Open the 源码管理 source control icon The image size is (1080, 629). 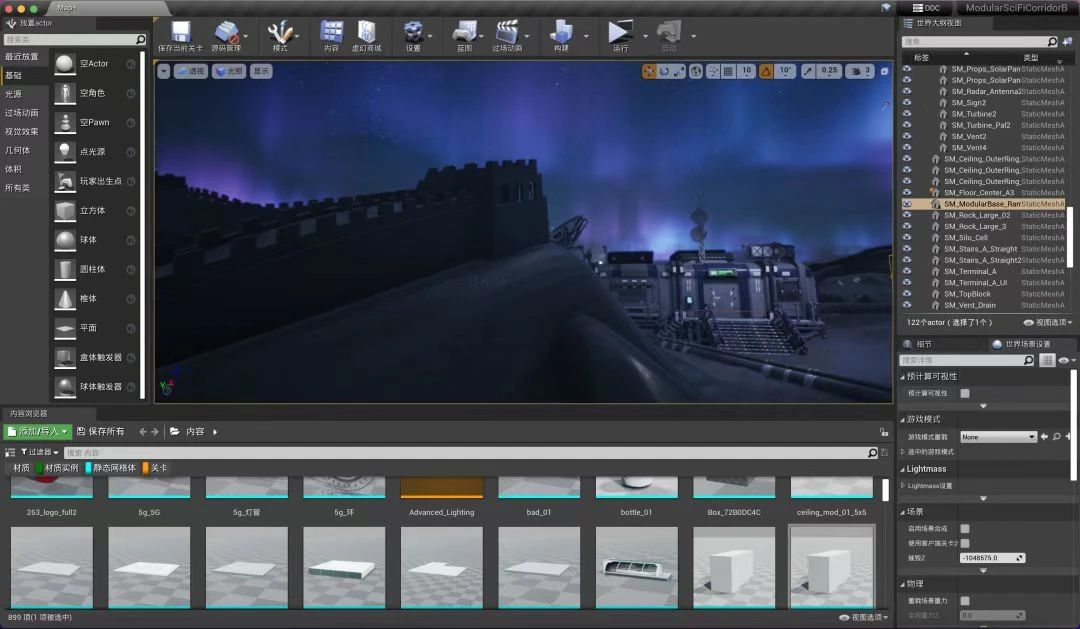tap(227, 32)
